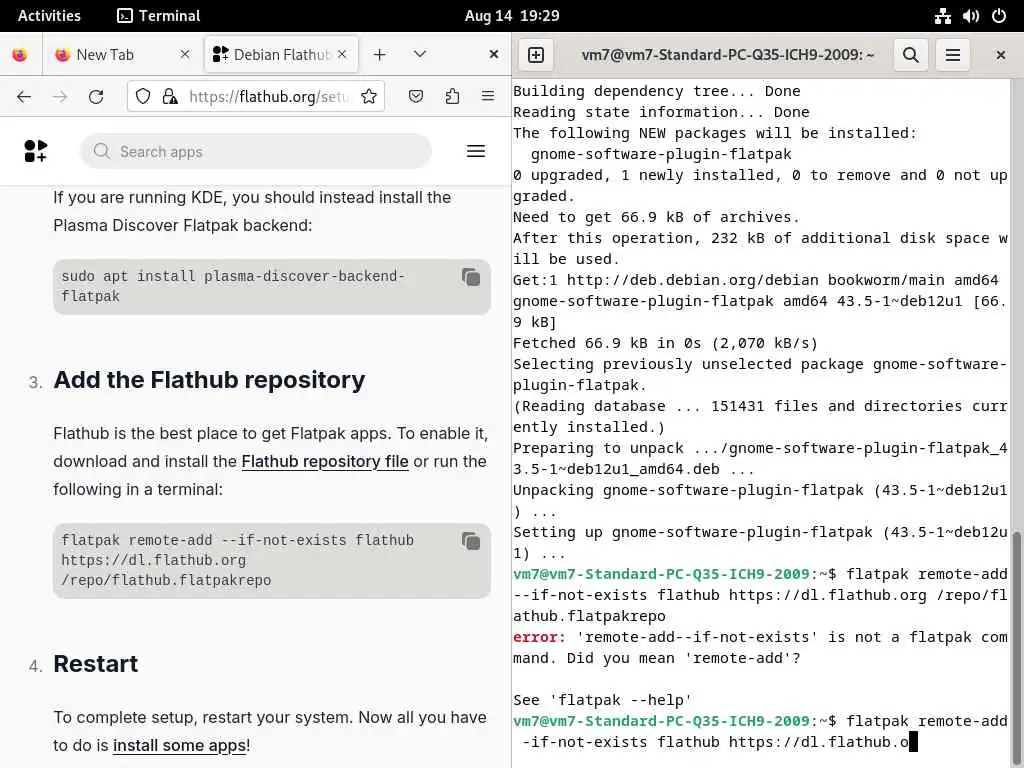Copy the plasma-discover-backend-flatpak command

coord(471,278)
